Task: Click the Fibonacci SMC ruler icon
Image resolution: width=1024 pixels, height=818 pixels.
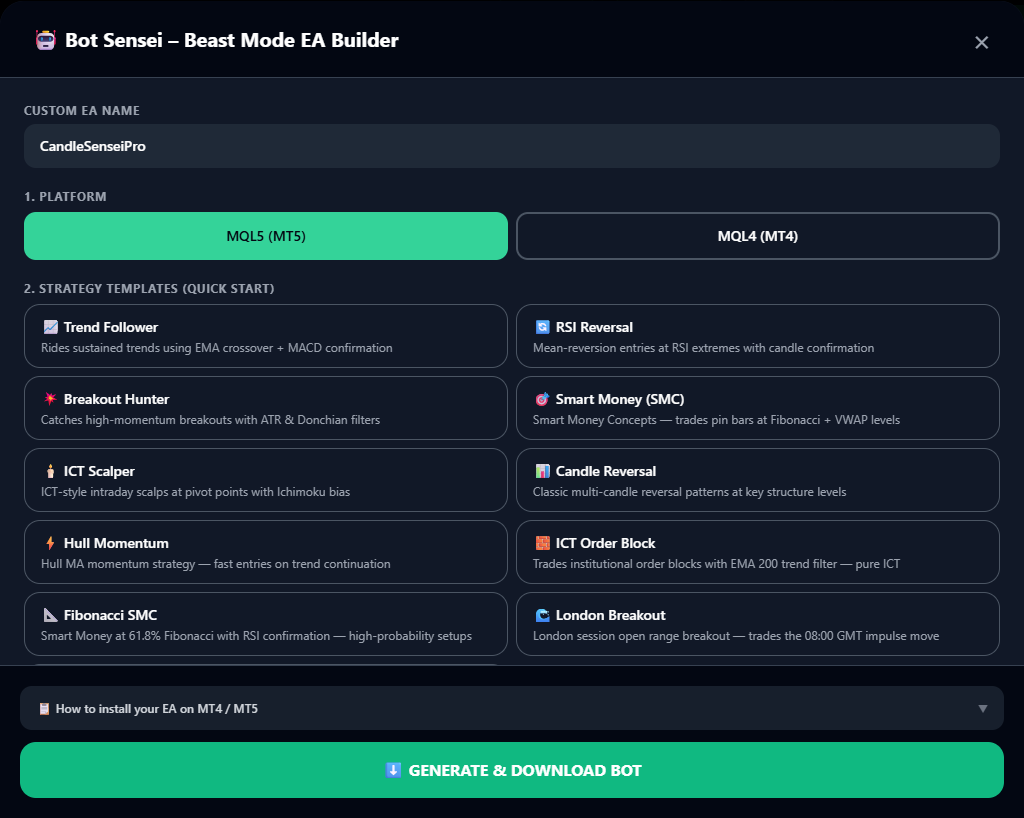Action: [x=50, y=615]
